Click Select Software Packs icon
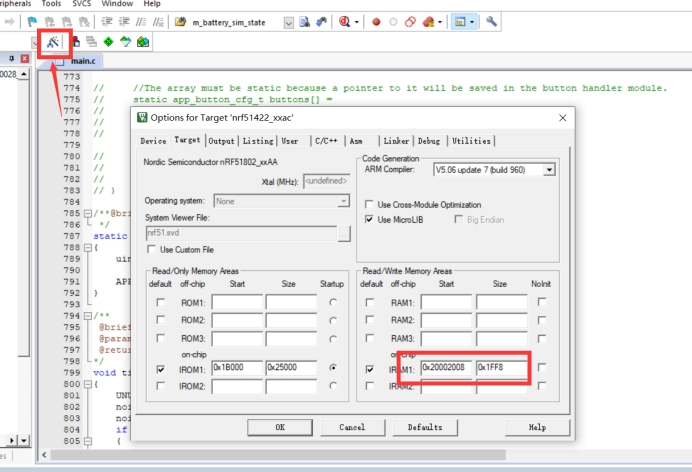 pyautogui.click(x=125, y=42)
